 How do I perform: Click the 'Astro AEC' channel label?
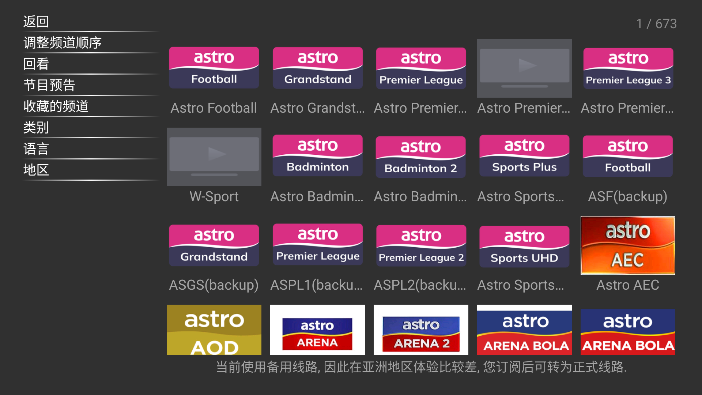coord(628,285)
